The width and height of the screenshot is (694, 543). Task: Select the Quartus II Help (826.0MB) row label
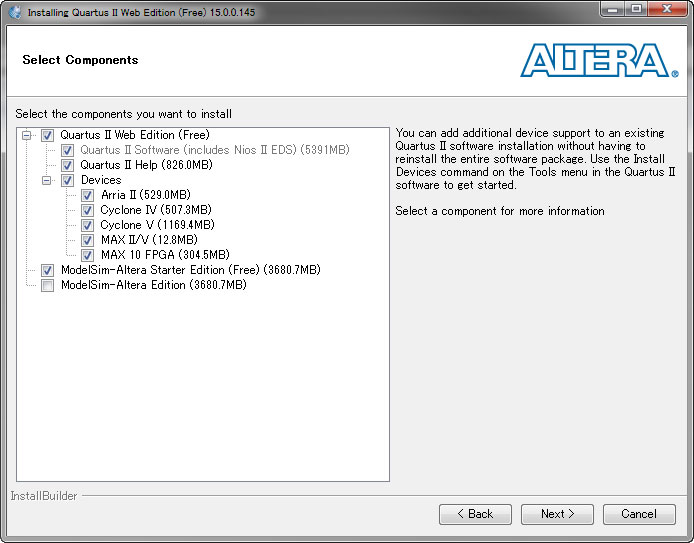coord(147,165)
